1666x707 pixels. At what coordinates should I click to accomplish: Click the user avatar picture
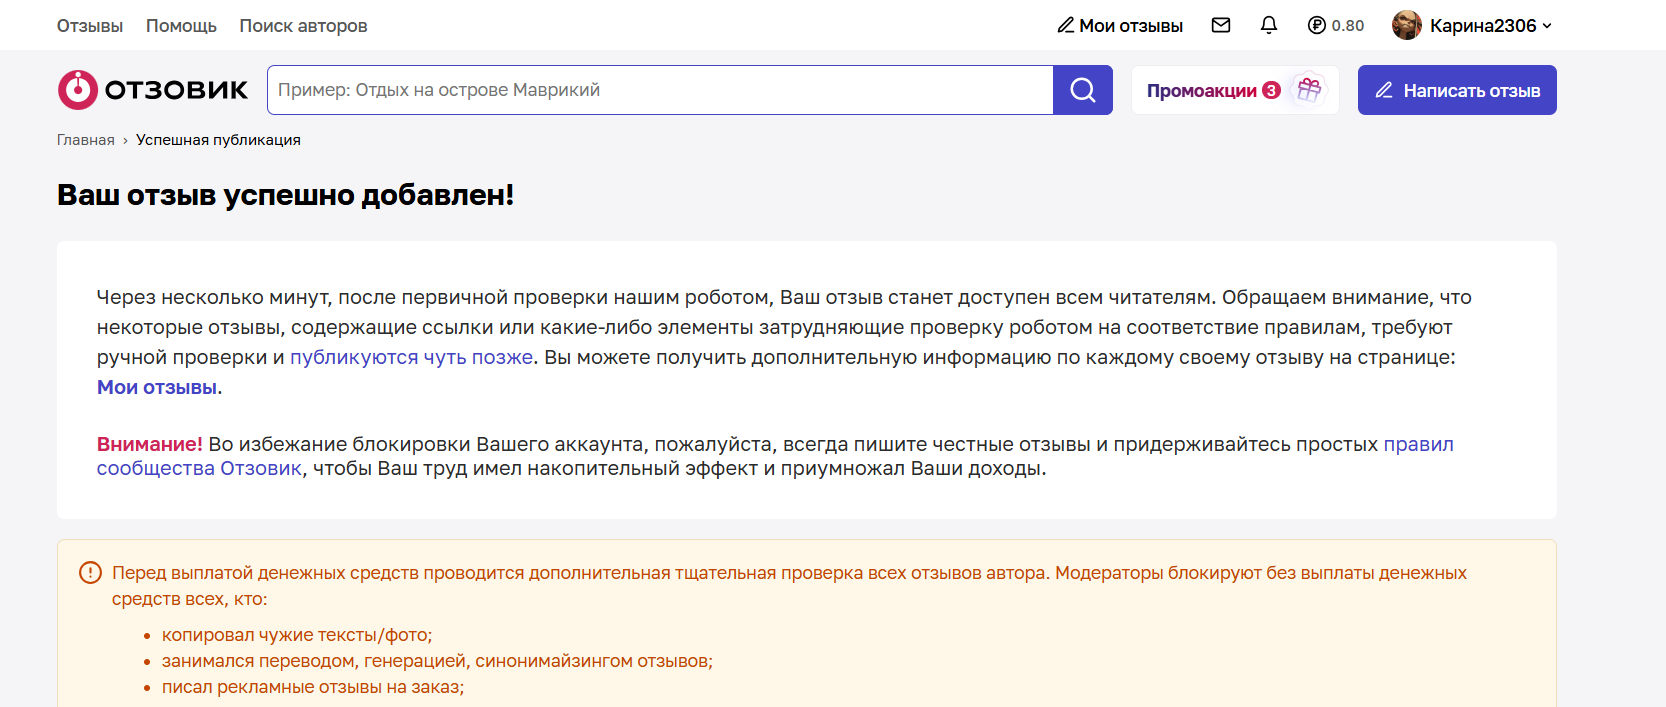click(x=1407, y=25)
